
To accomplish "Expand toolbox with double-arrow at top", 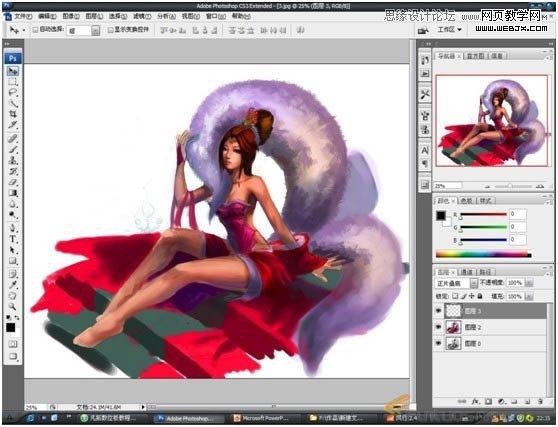I will (7, 44).
